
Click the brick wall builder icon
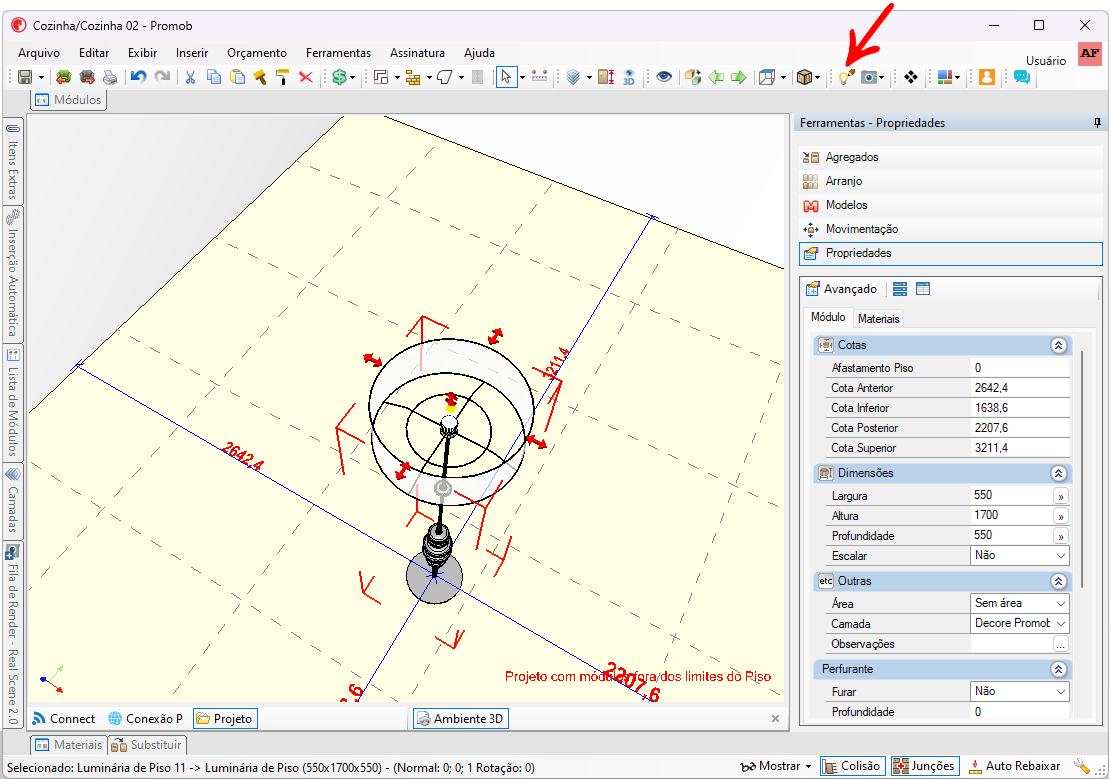tap(413, 77)
